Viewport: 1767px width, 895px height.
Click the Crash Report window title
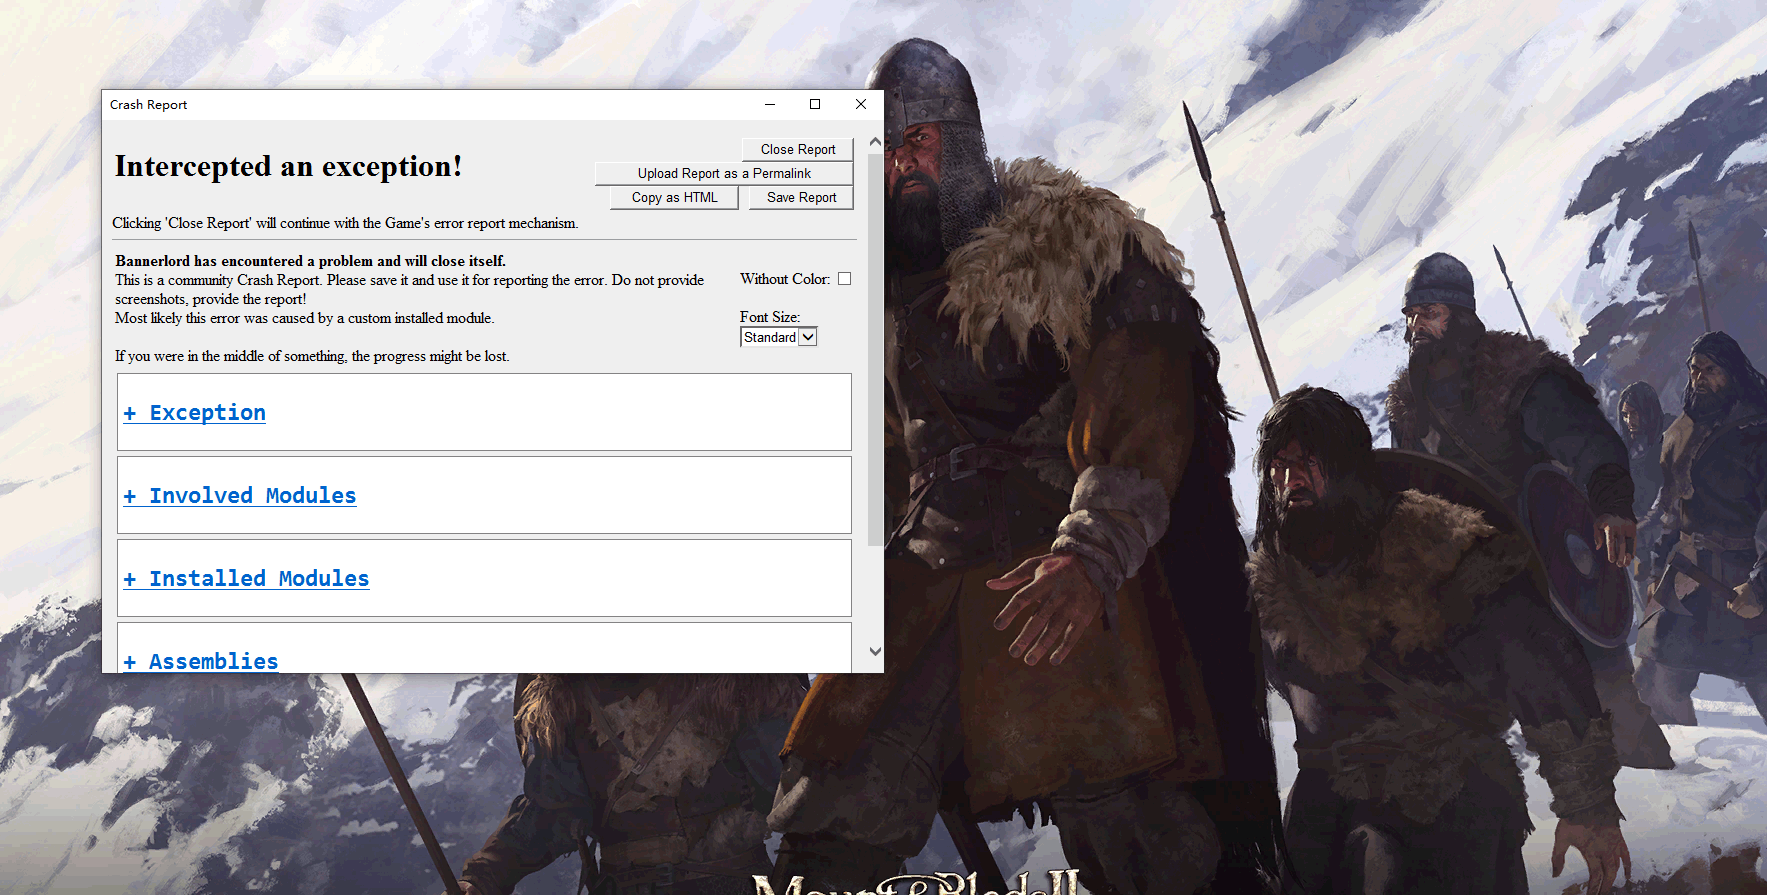148,105
